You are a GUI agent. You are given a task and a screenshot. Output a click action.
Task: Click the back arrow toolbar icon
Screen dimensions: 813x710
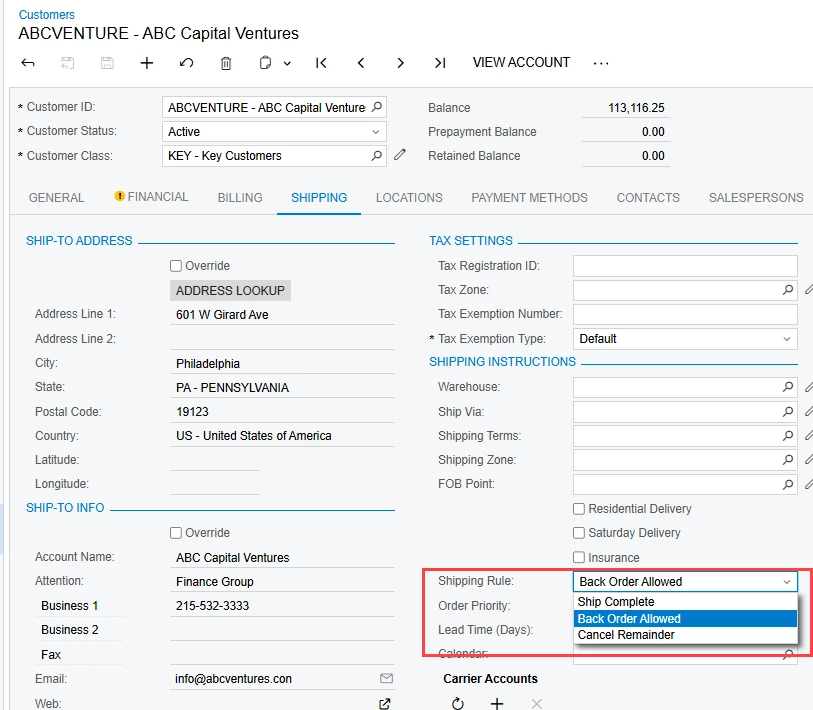click(28, 63)
